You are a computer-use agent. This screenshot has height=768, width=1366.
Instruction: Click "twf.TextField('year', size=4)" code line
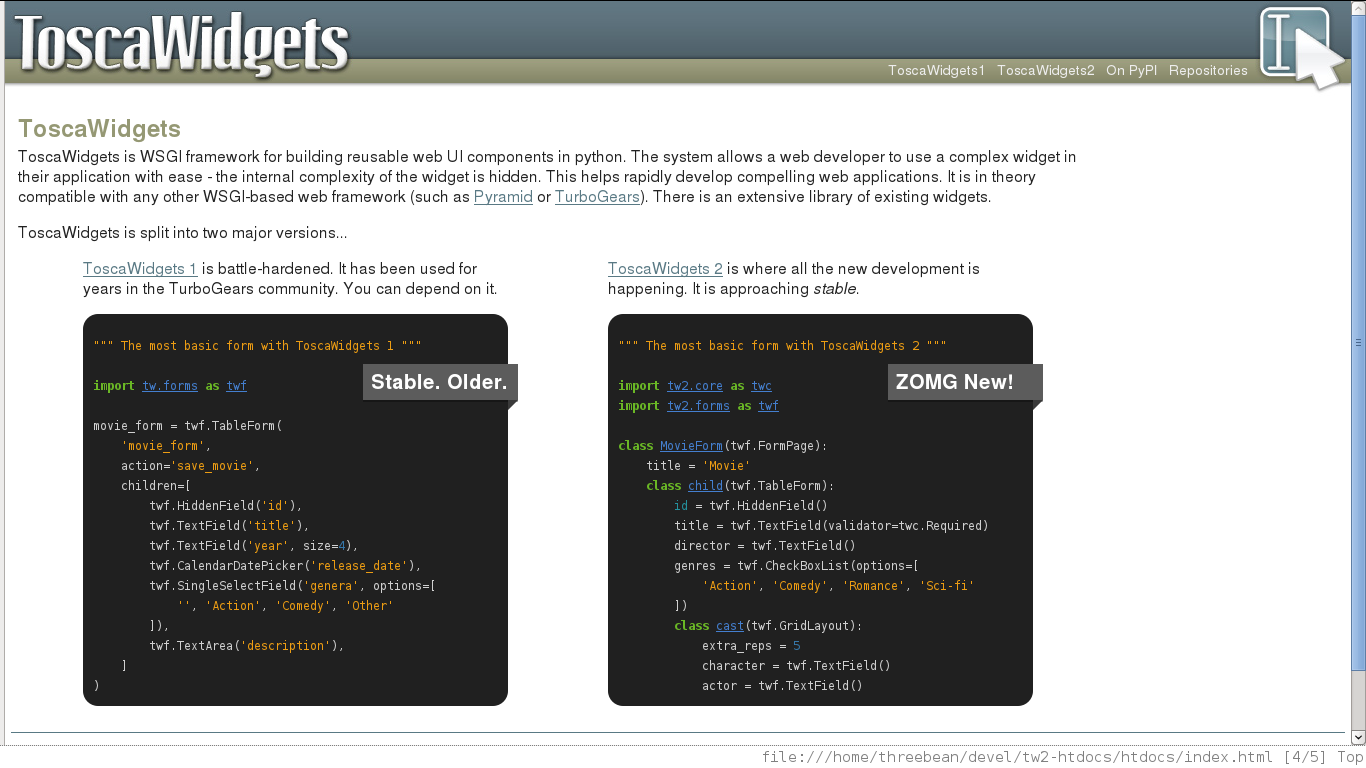coord(254,546)
